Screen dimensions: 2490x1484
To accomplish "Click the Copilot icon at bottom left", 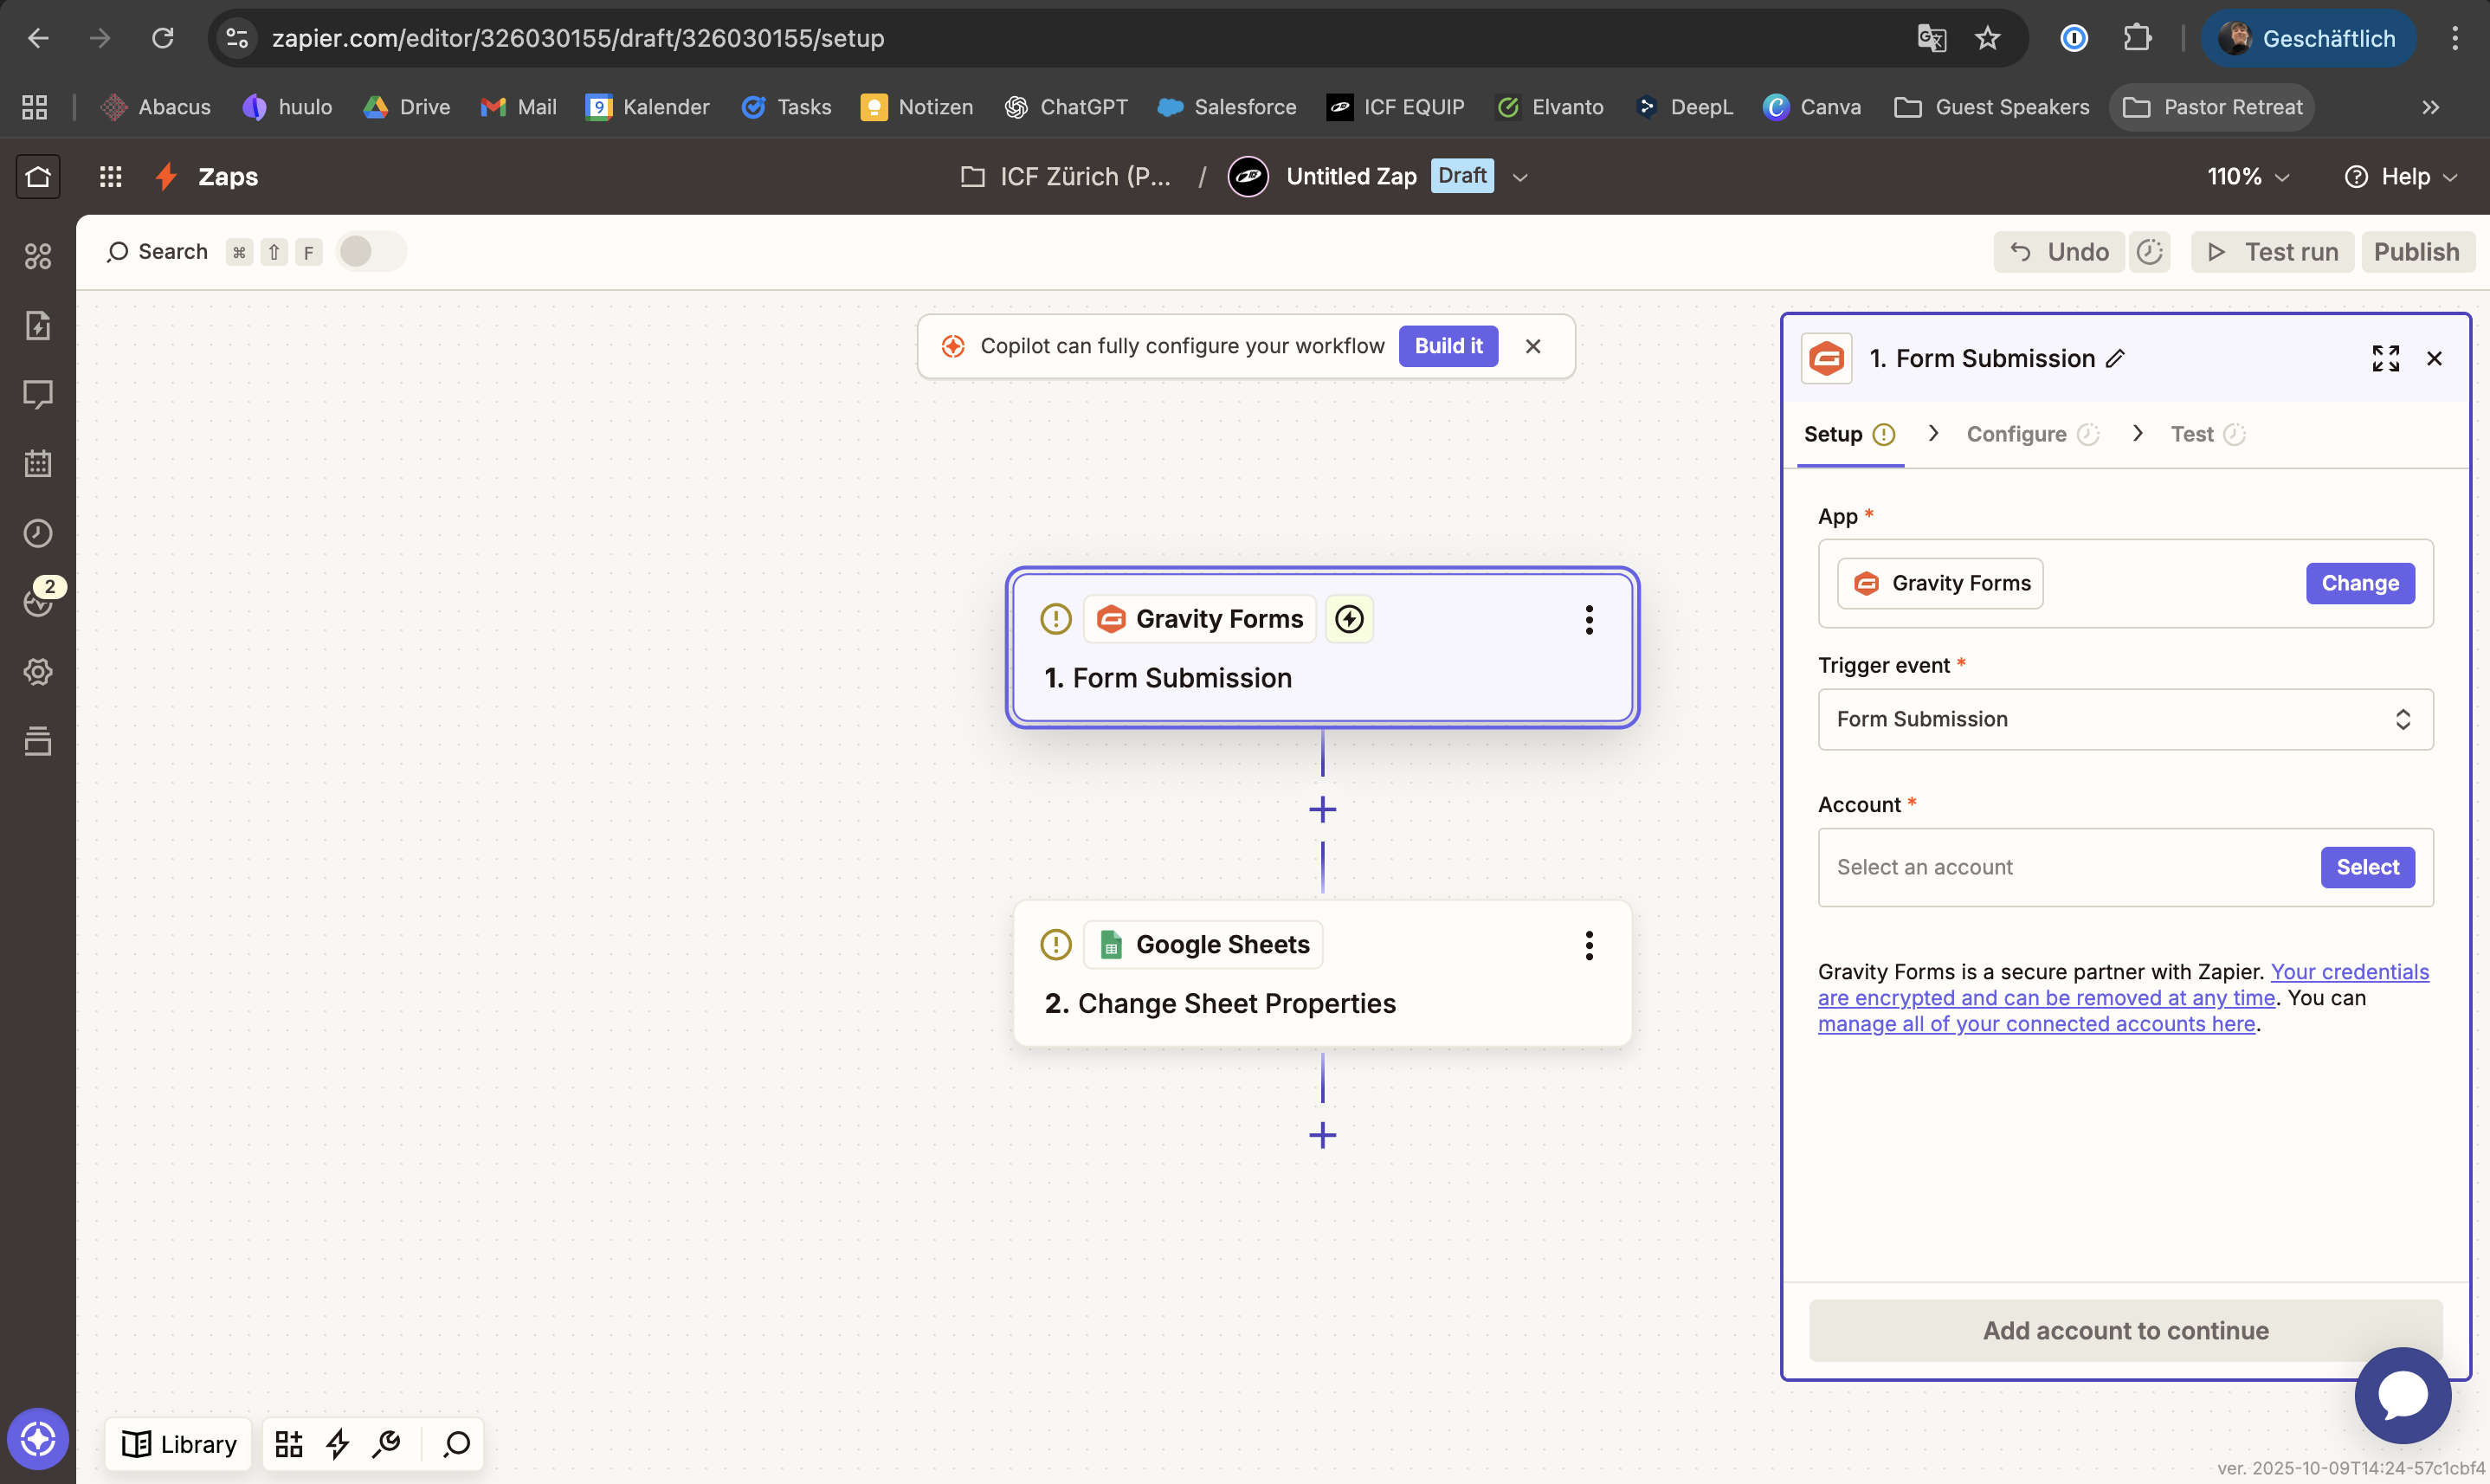I will 38,1439.
